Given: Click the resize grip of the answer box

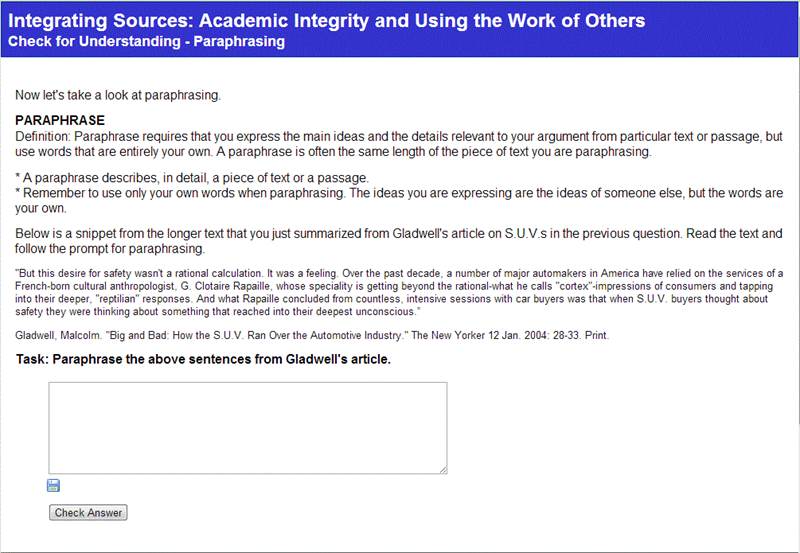Looking at the screenshot, I should coord(443,470).
